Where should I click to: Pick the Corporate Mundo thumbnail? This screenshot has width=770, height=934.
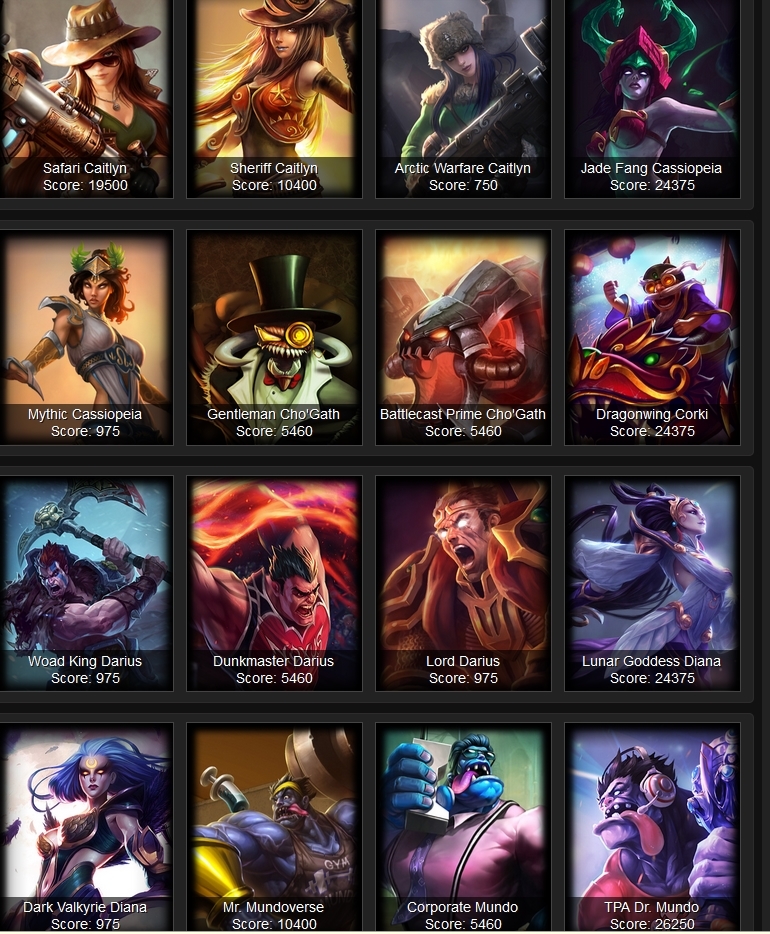(463, 828)
